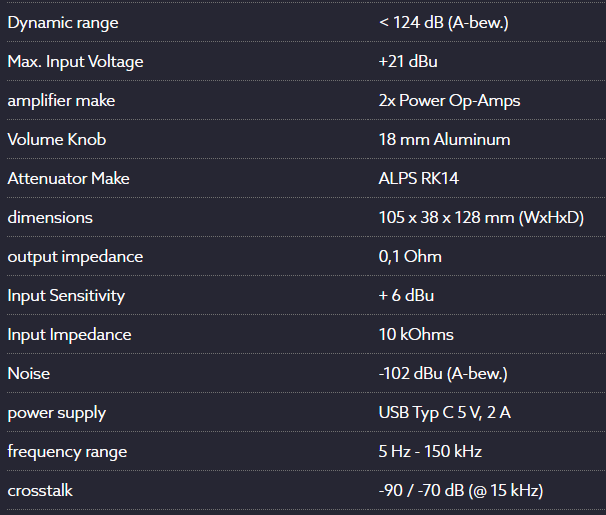606x515 pixels.
Task: Click the '+21 dBu' value
Action: pyautogui.click(x=408, y=61)
